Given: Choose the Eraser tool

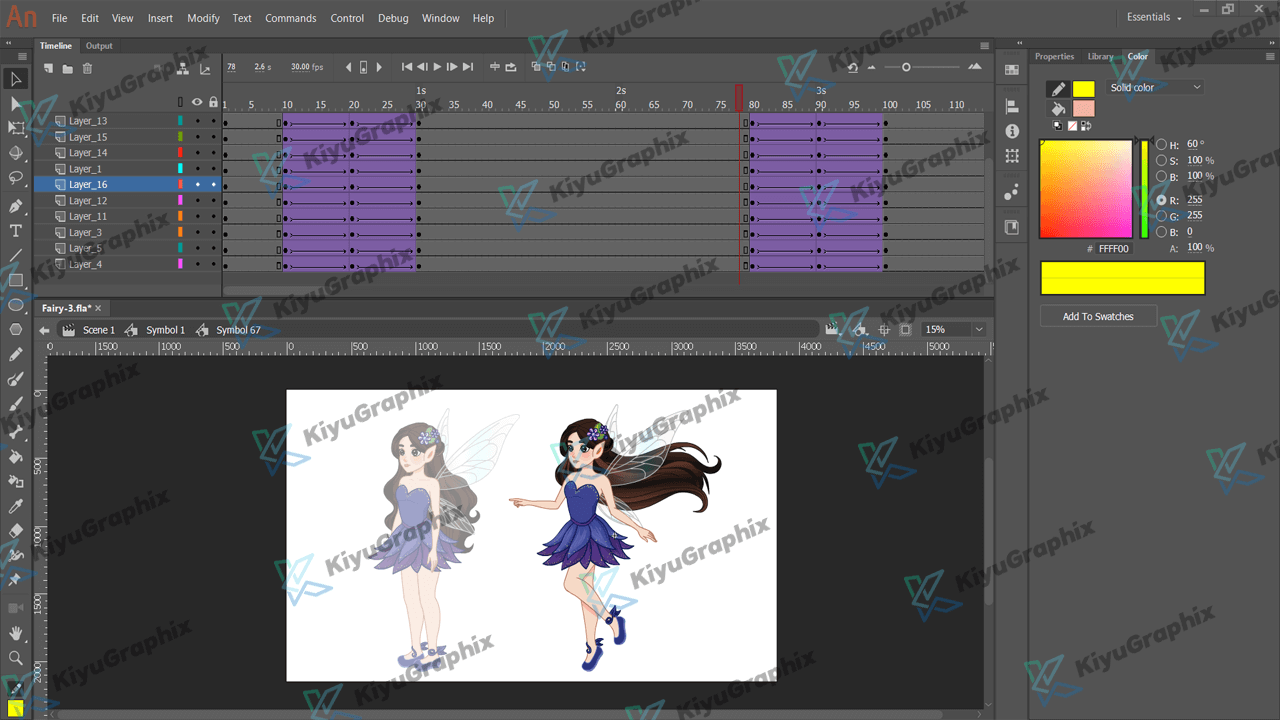Looking at the screenshot, I should pos(16,531).
